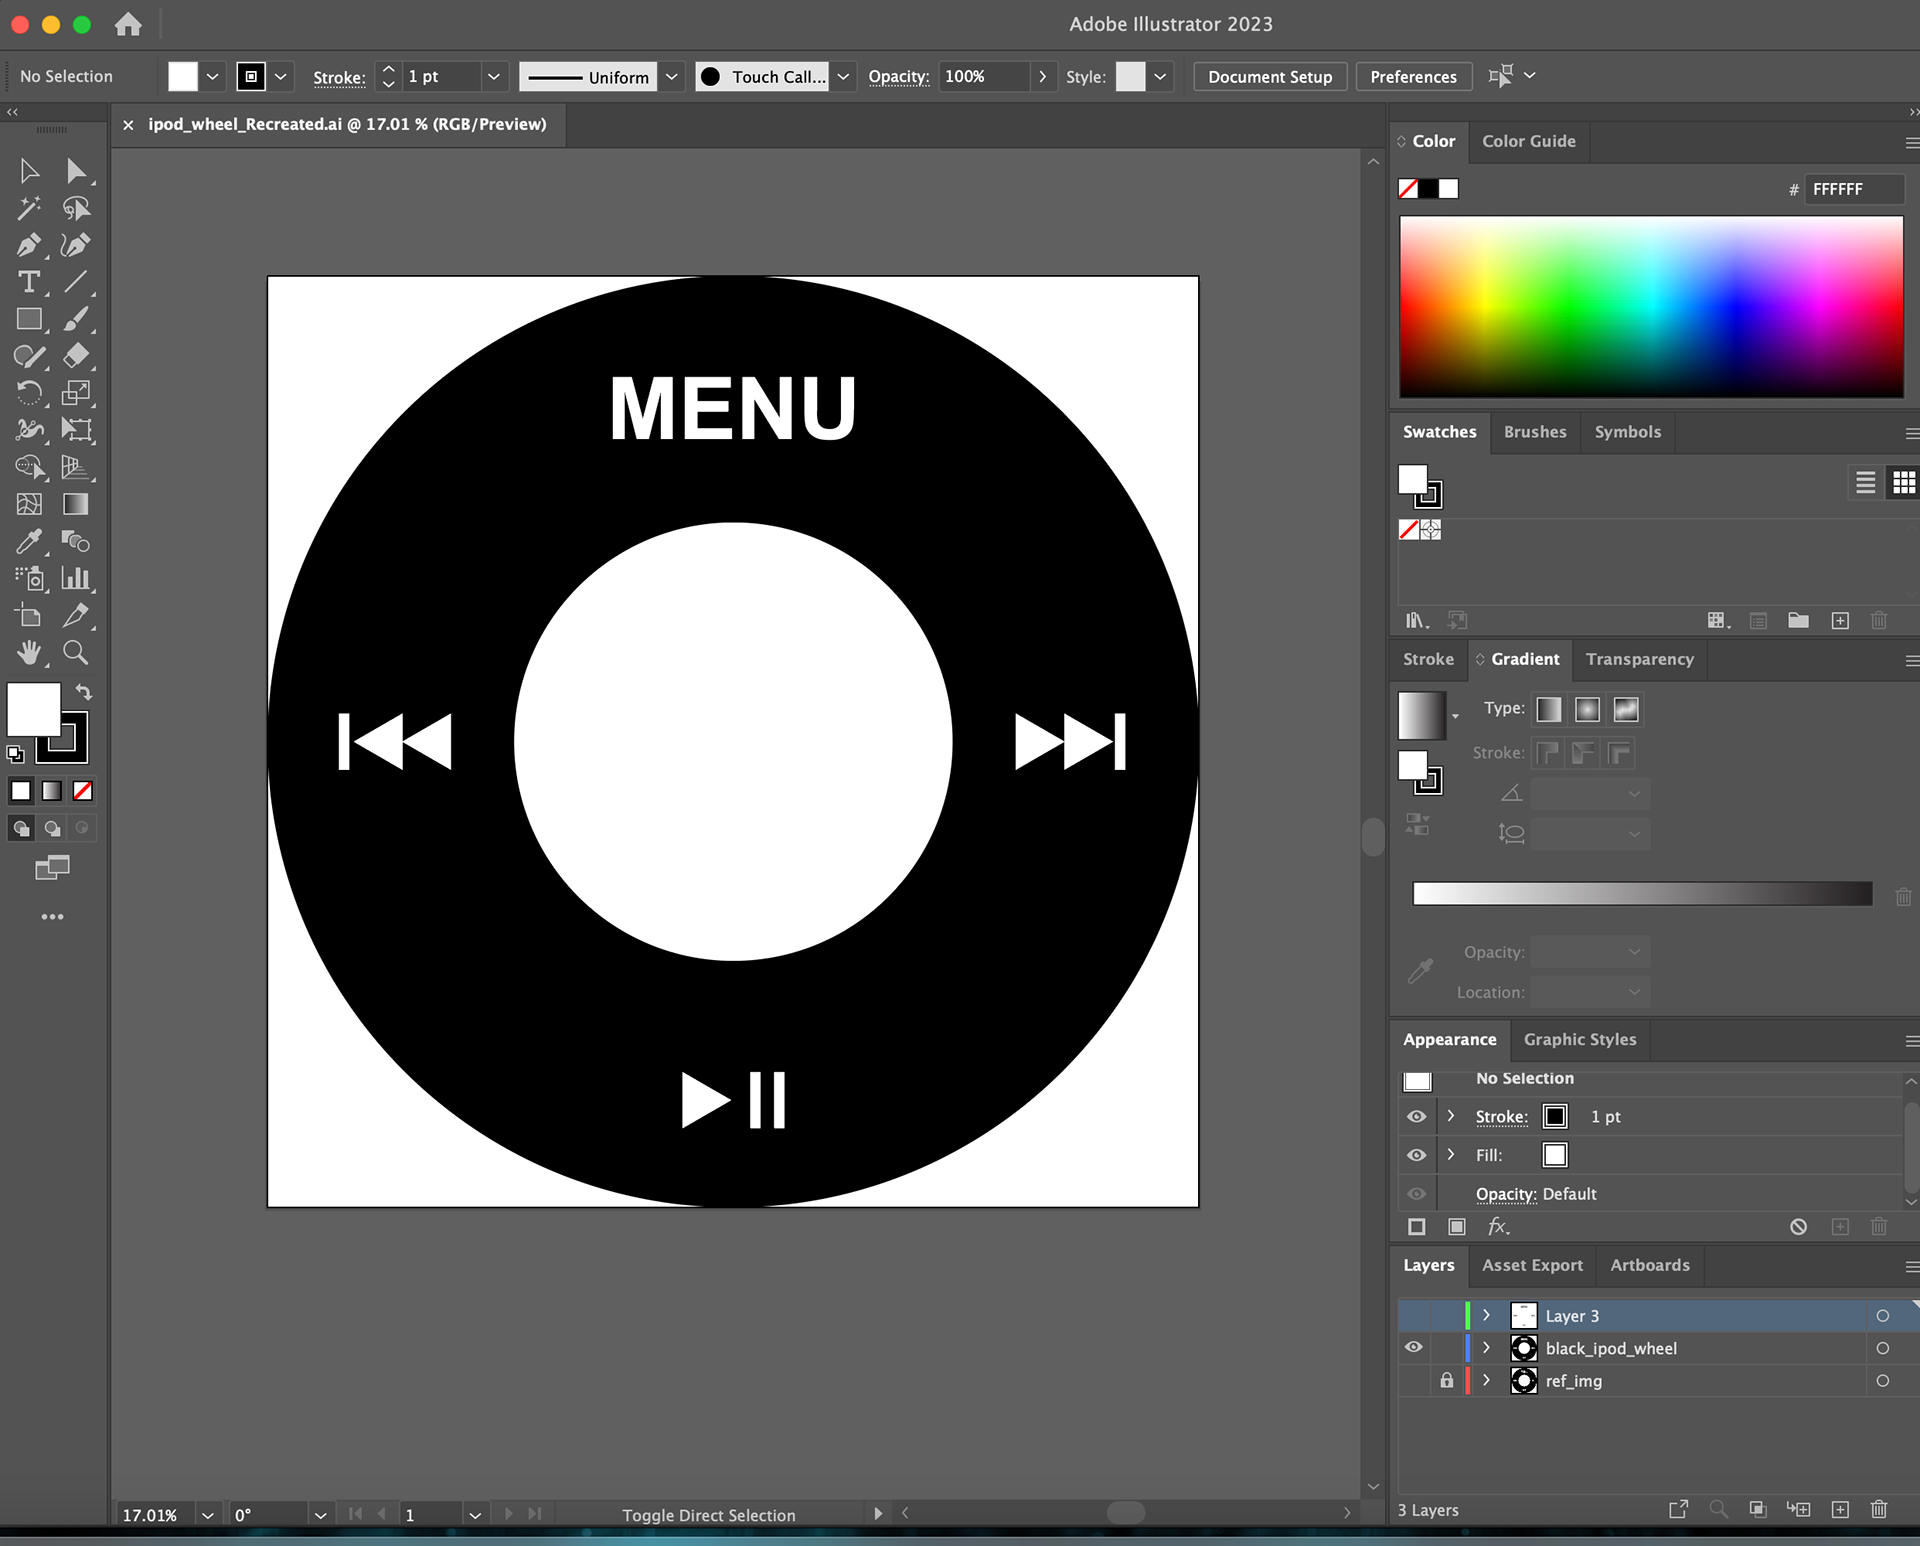This screenshot has height=1546, width=1920.
Task: Open Graphic Style dropdown
Action: (x=1160, y=76)
